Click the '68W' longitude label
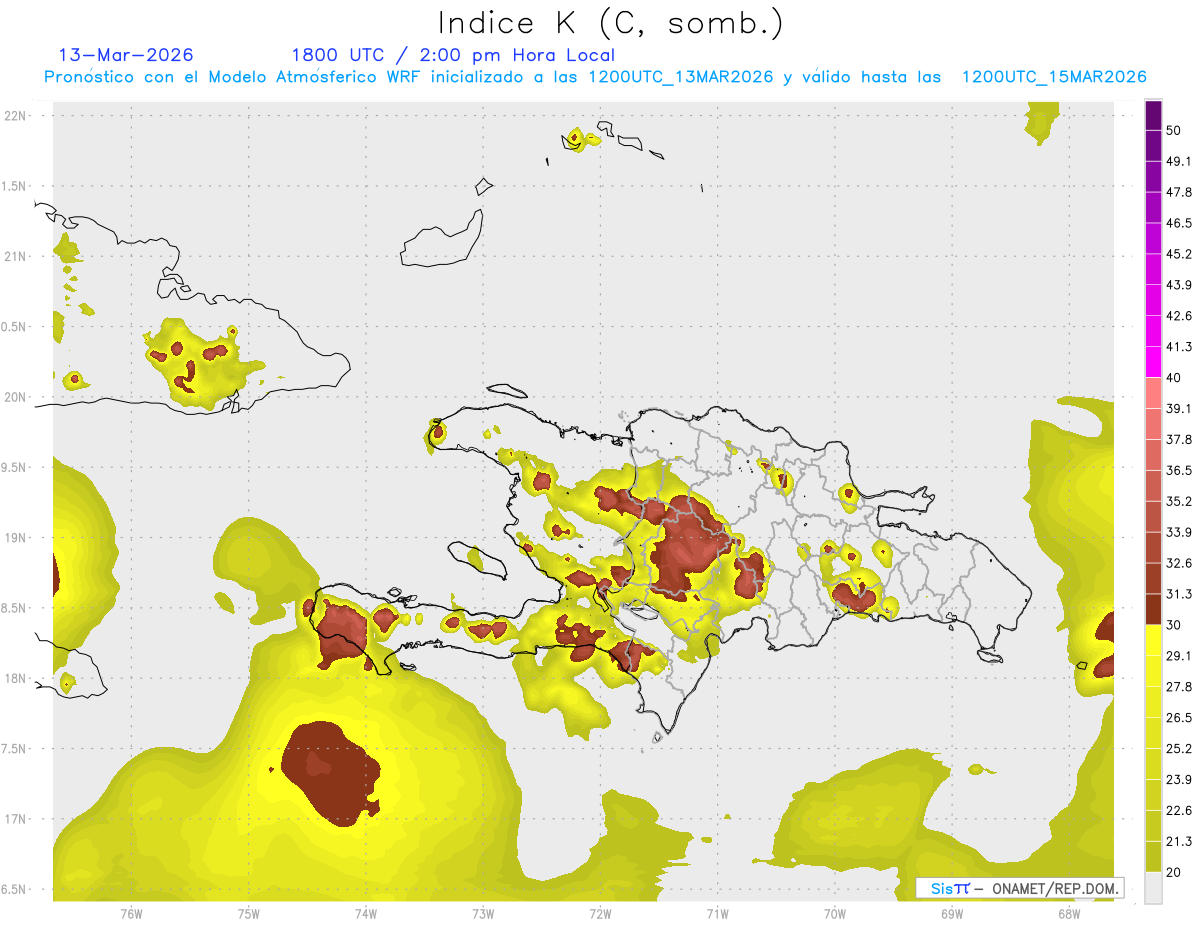The height and width of the screenshot is (927, 1200). pyautogui.click(x=1069, y=913)
